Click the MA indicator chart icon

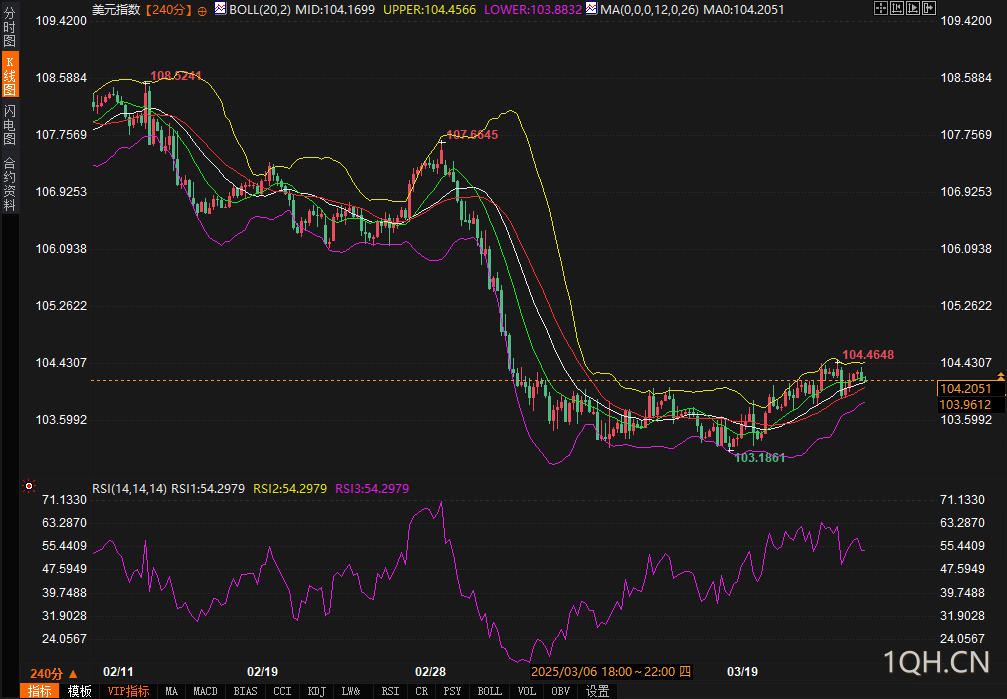[591, 9]
